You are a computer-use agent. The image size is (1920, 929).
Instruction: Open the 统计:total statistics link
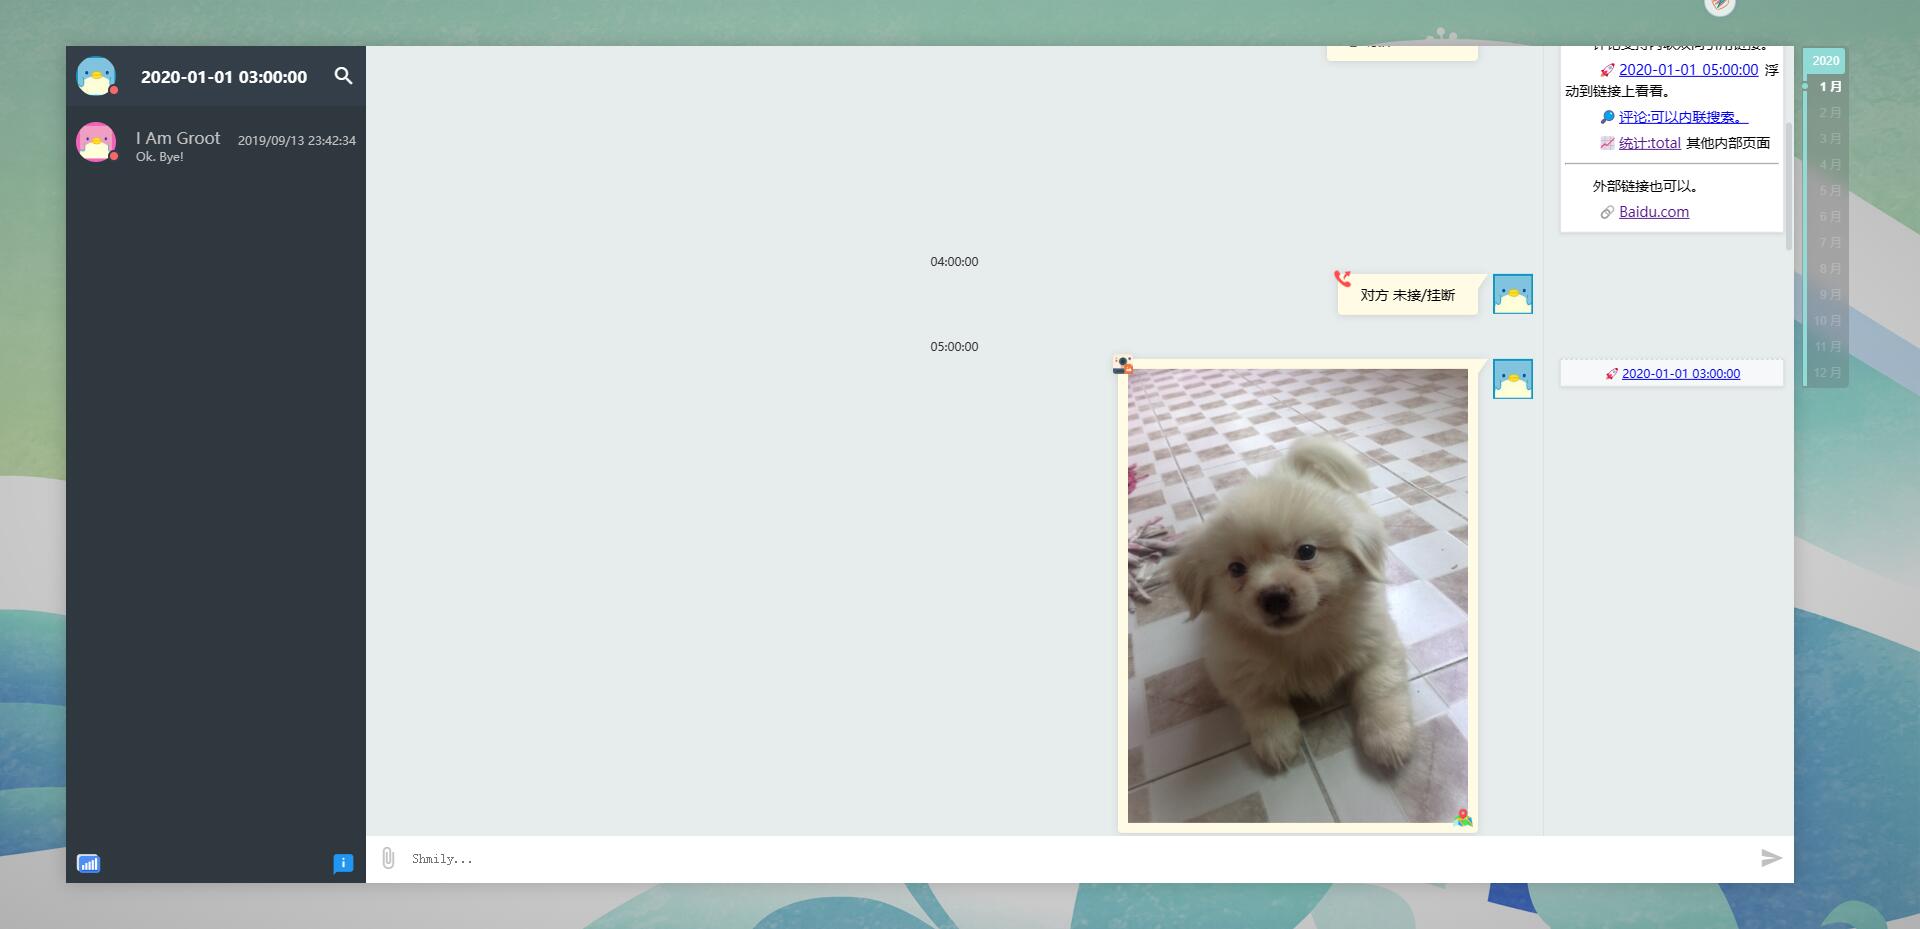pyautogui.click(x=1649, y=143)
